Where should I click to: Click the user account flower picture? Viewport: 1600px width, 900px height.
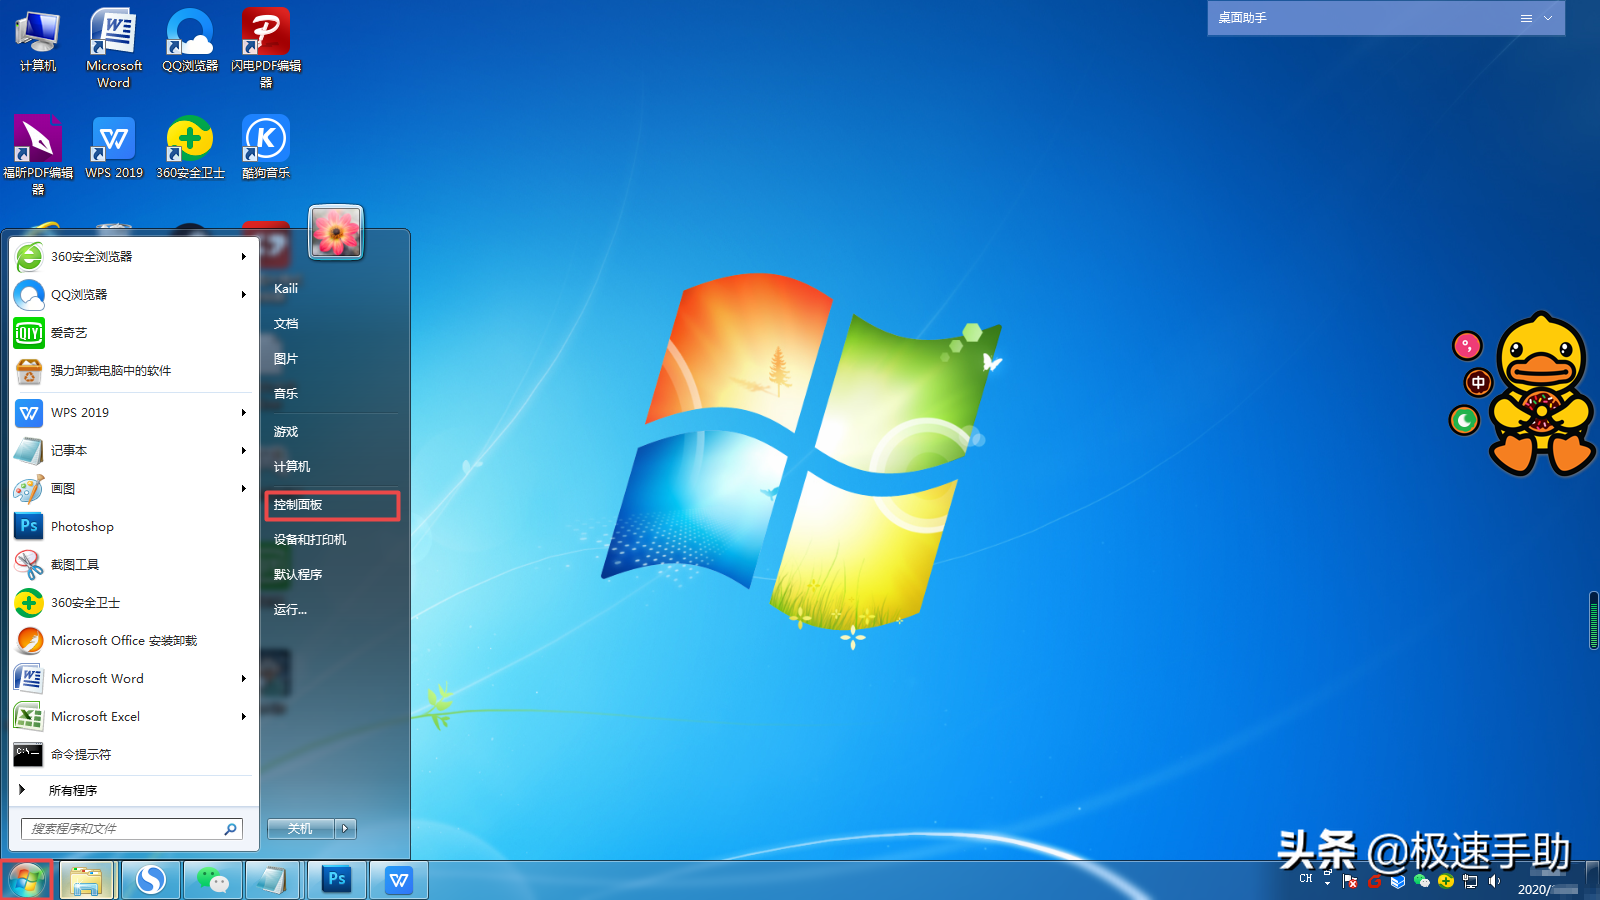click(x=336, y=233)
